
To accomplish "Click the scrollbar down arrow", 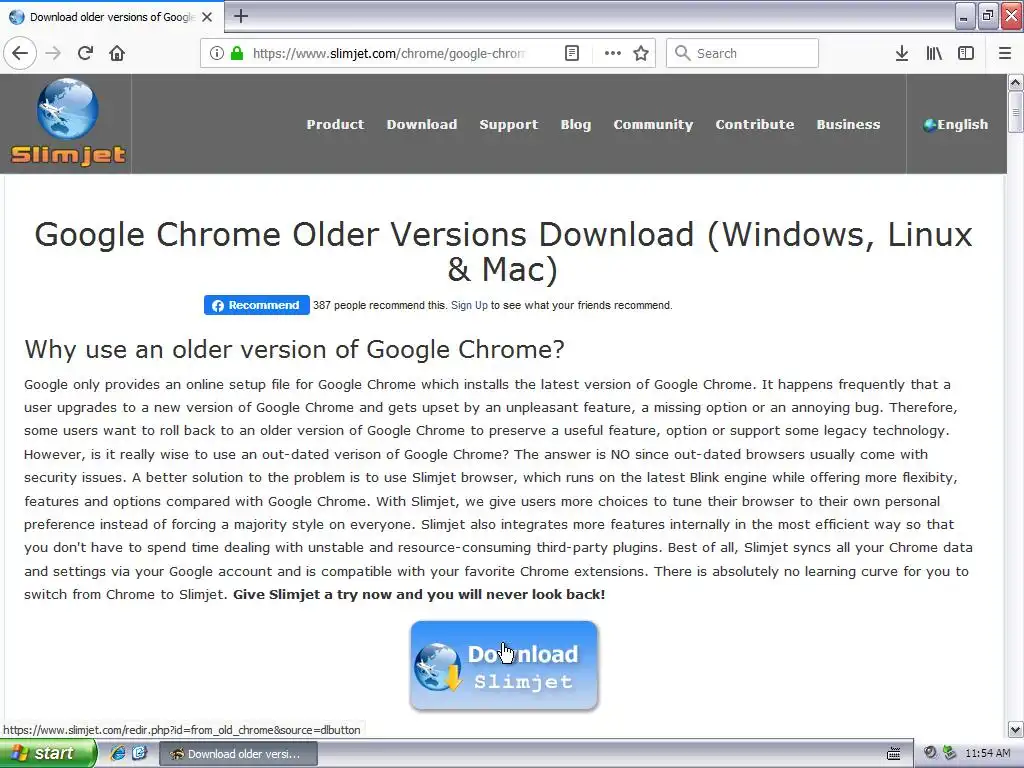I will click(1015, 729).
